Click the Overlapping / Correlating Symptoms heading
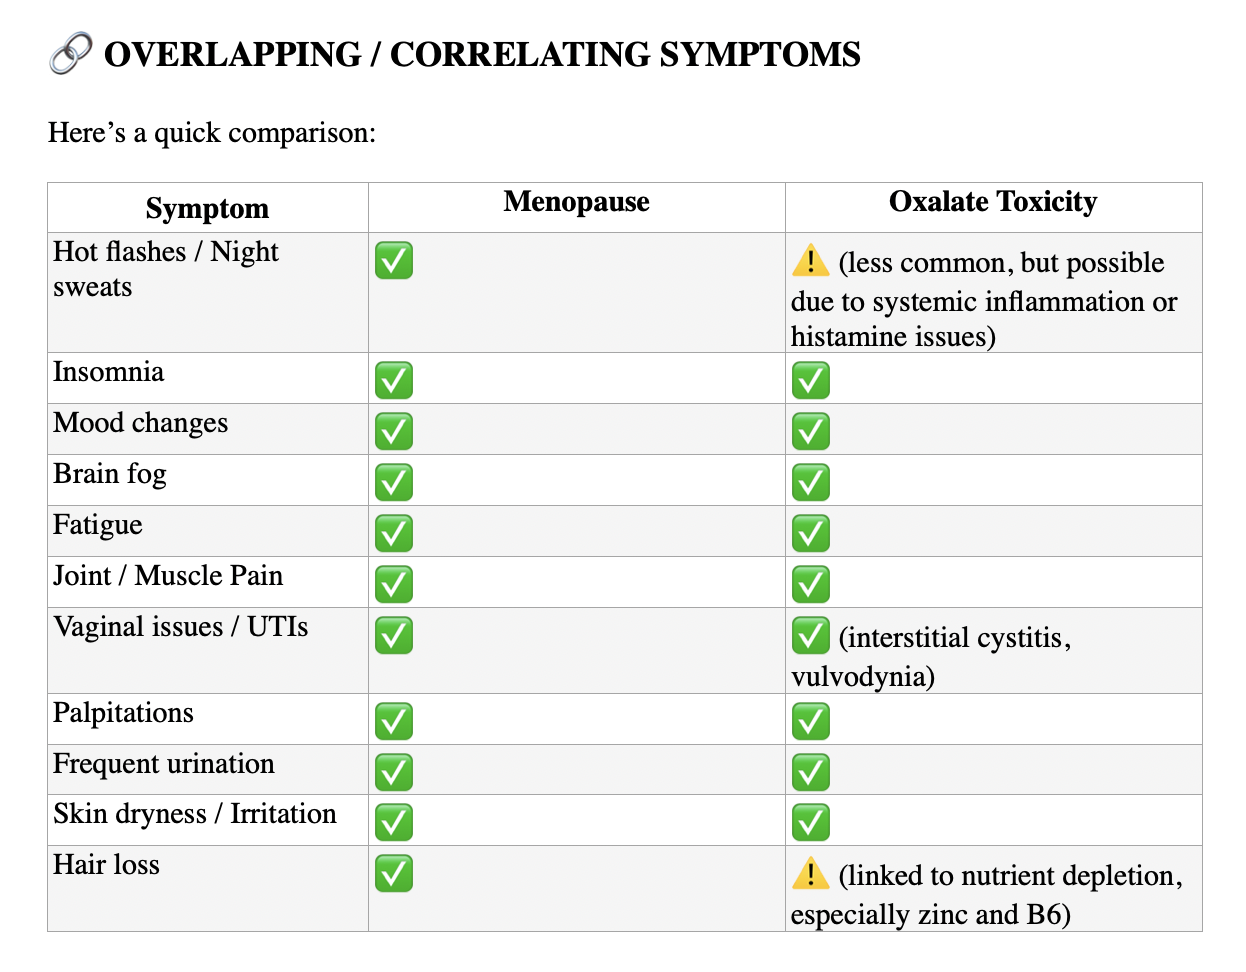 pos(482,54)
